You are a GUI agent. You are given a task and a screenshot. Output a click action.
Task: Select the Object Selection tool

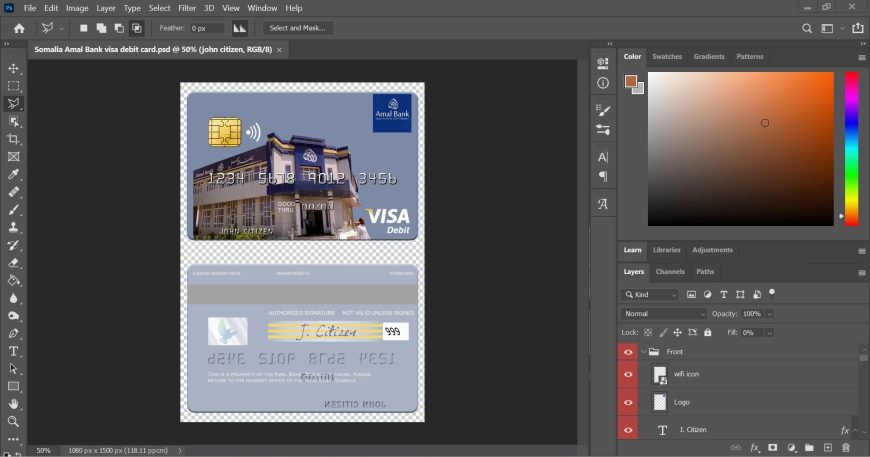[x=13, y=121]
